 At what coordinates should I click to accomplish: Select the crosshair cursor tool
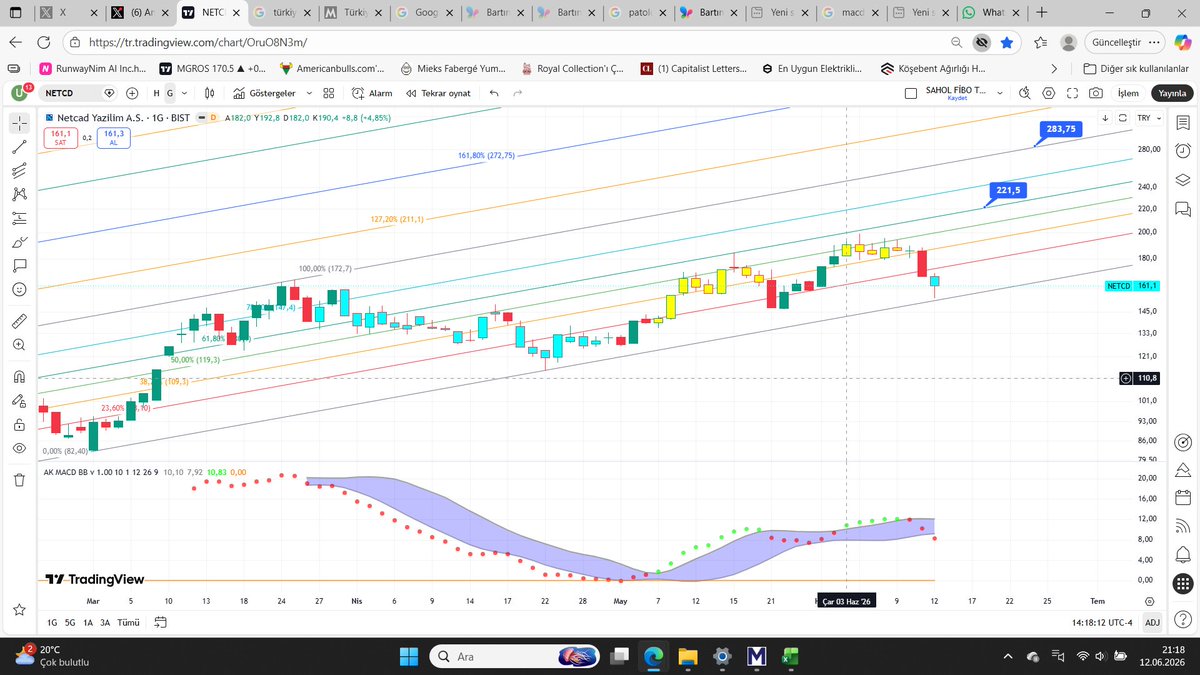pos(20,123)
